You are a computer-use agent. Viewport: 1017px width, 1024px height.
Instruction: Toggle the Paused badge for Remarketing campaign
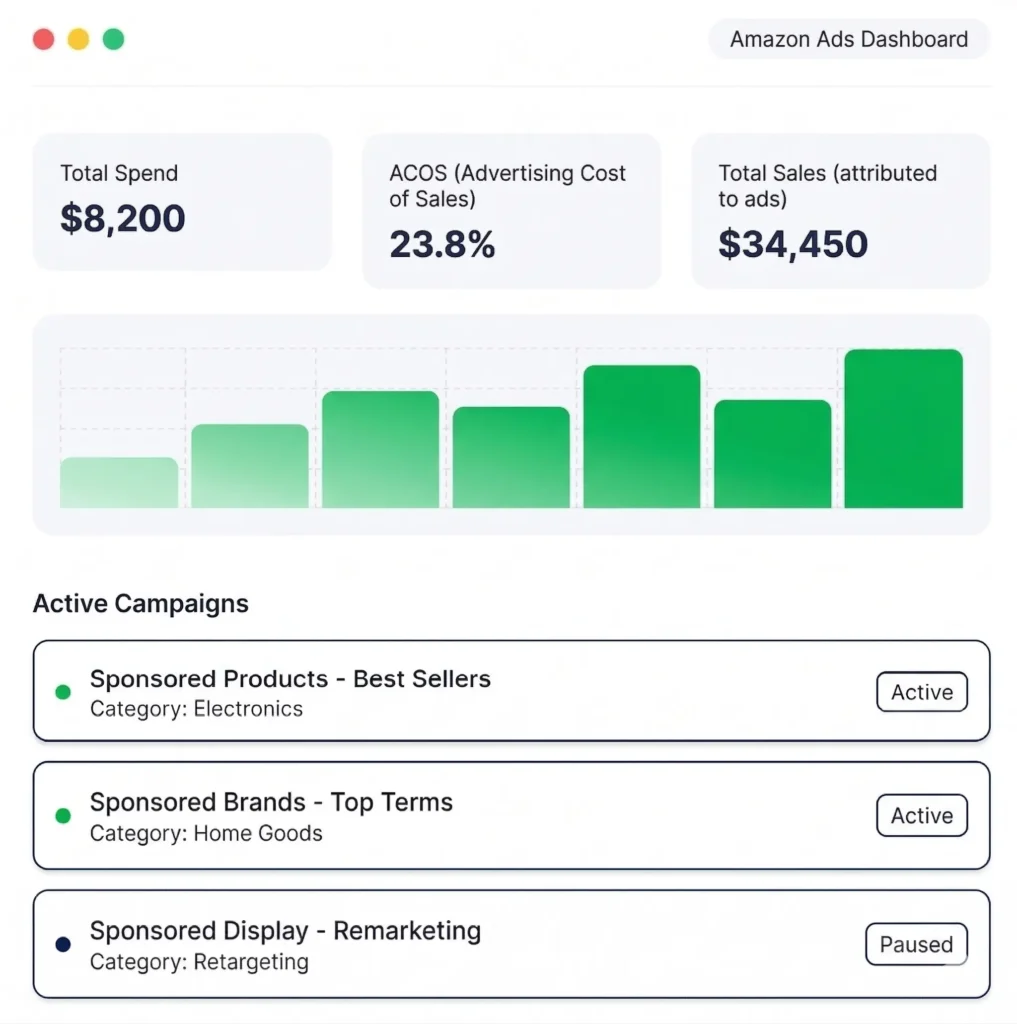point(915,944)
